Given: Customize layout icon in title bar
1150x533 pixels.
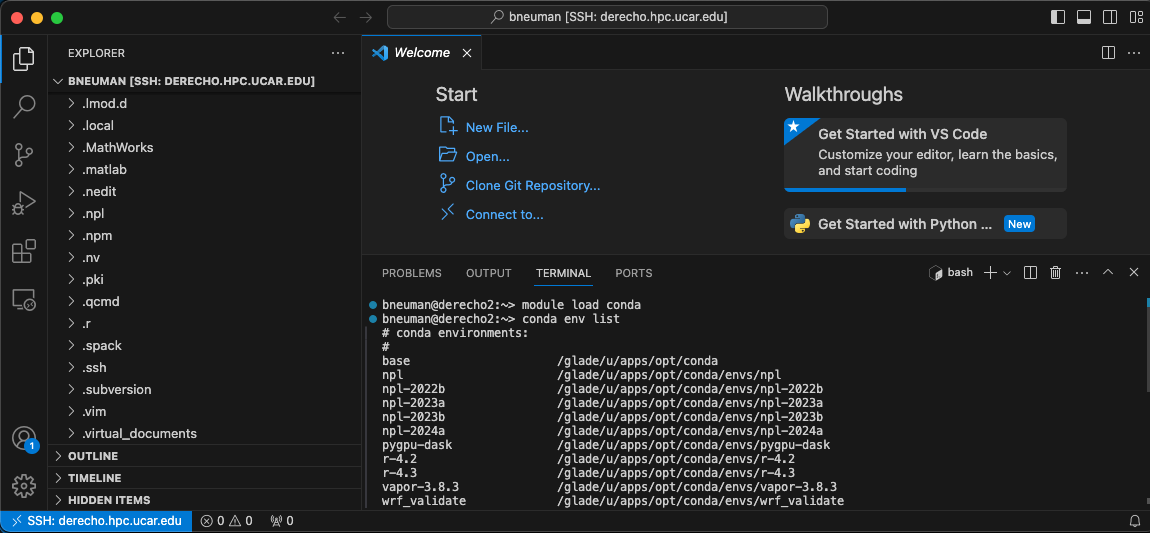Looking at the screenshot, I should pos(1134,17).
